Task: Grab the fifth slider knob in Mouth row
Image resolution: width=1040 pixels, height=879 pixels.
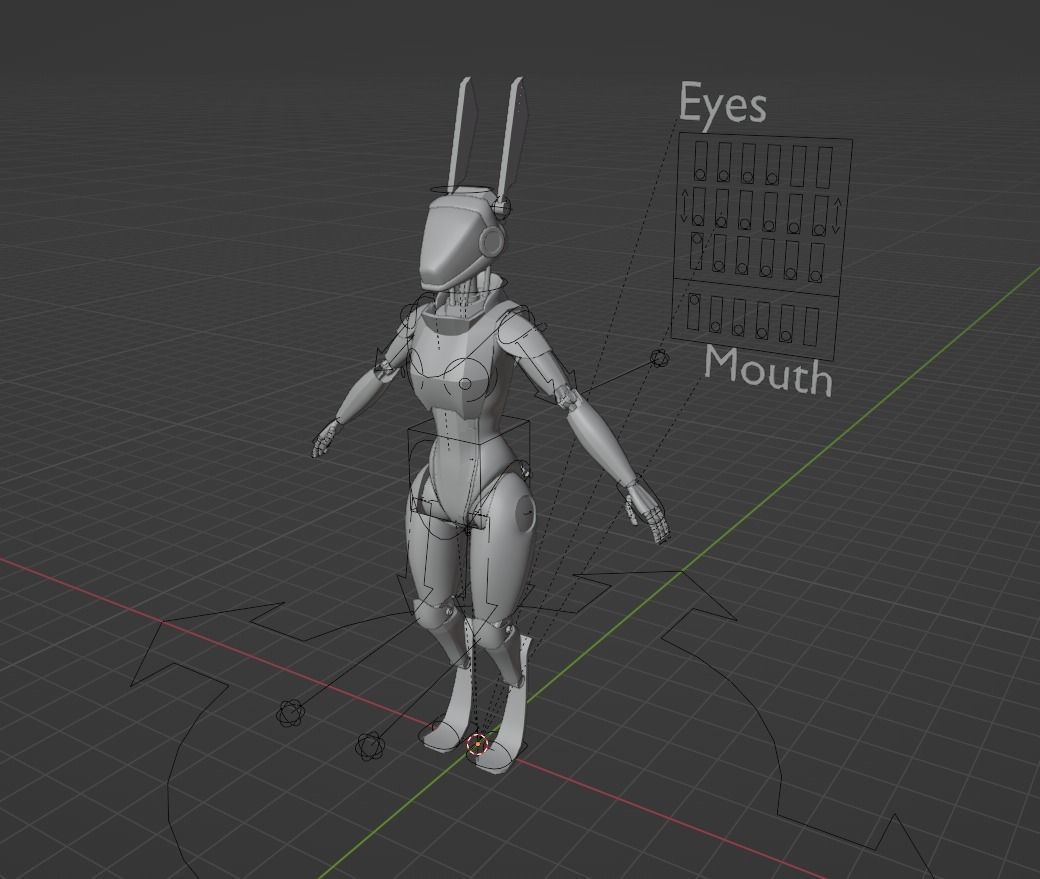Action: [x=785, y=336]
